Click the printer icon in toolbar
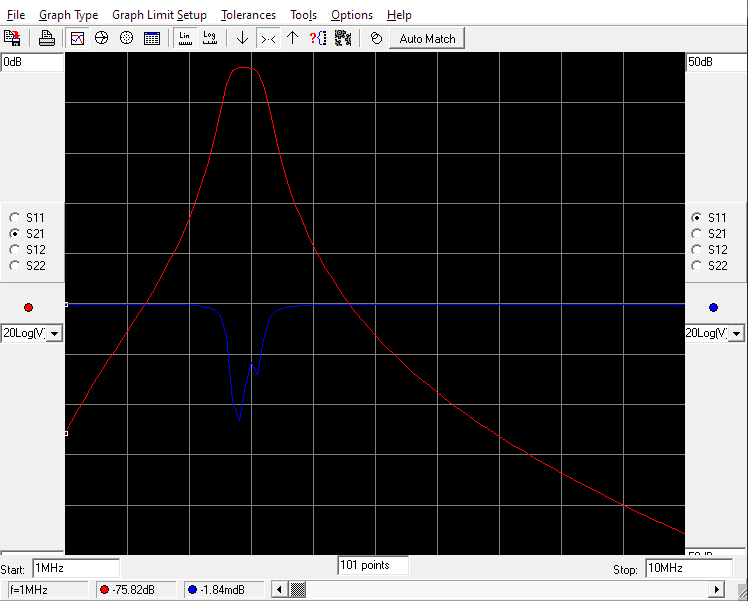 pos(47,38)
